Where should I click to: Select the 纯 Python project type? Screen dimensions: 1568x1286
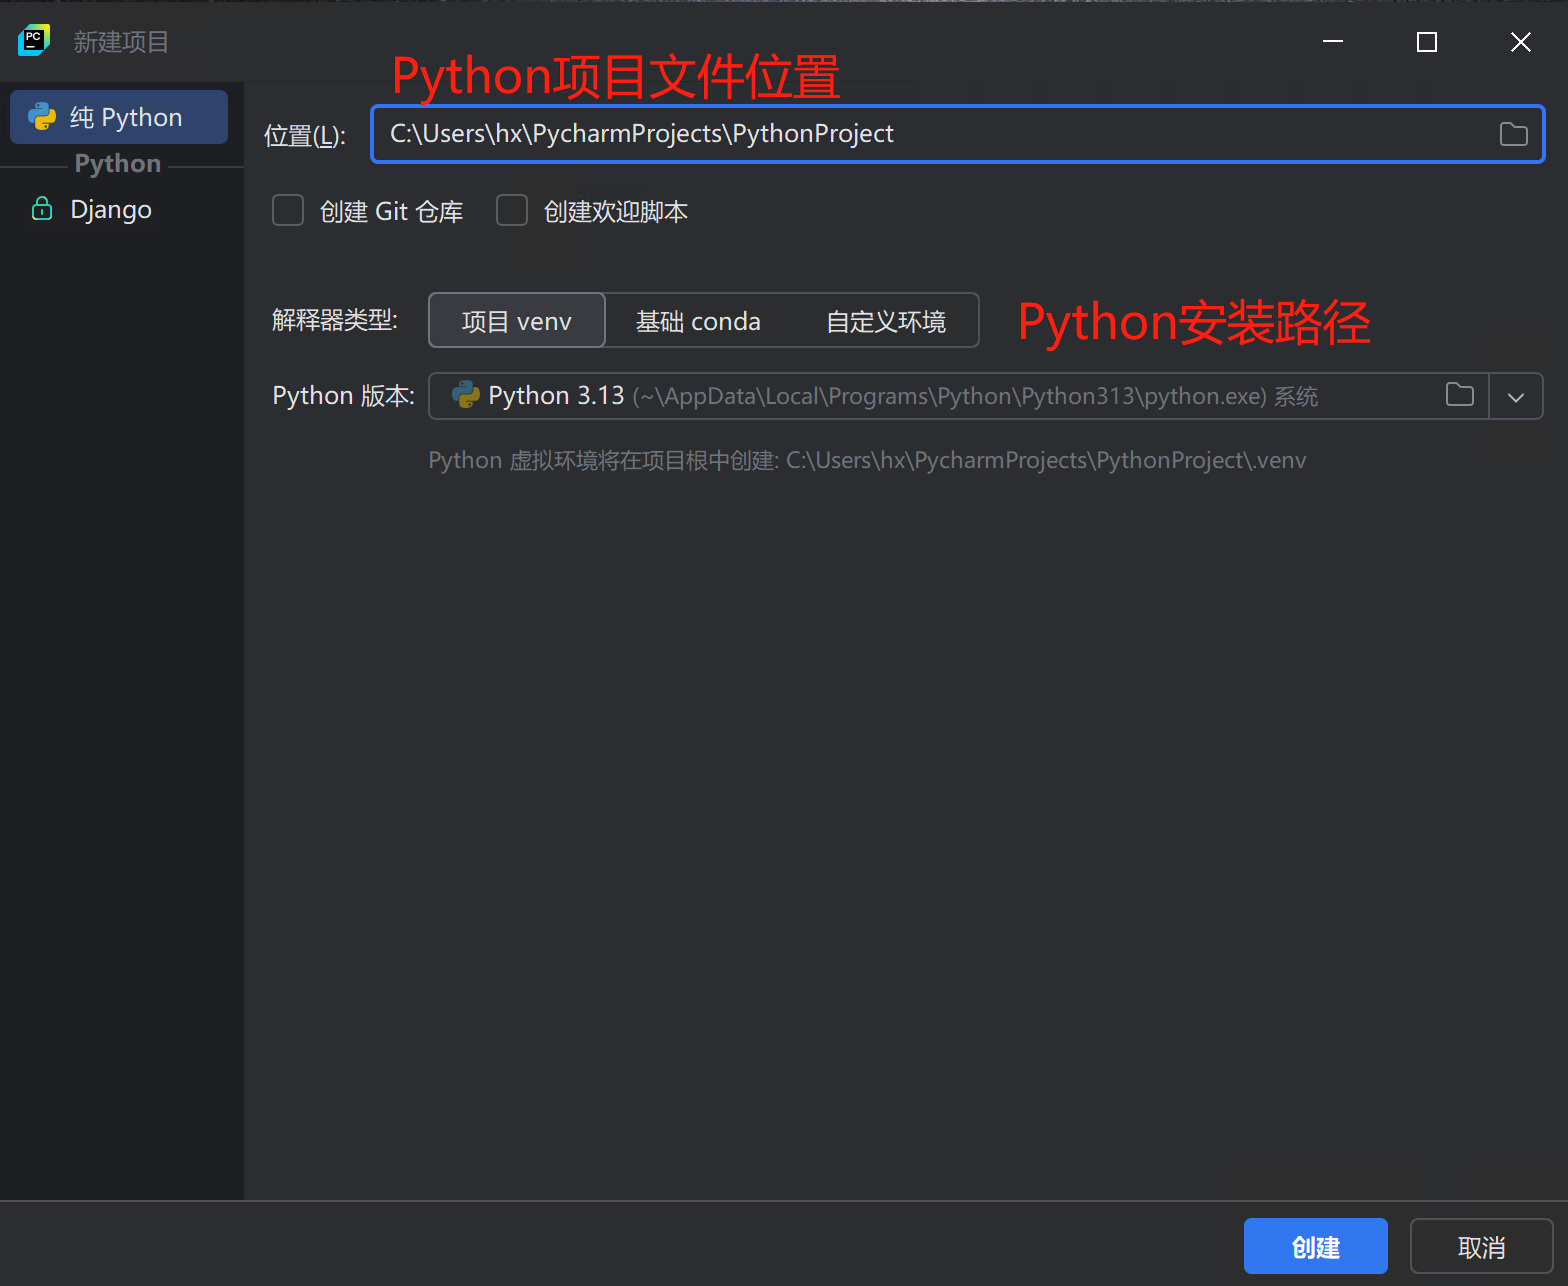(x=119, y=117)
